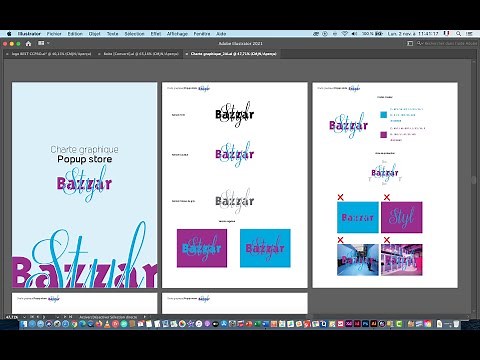Expand the status bar display options arrow
480x360 pixels.
click(x=145, y=317)
